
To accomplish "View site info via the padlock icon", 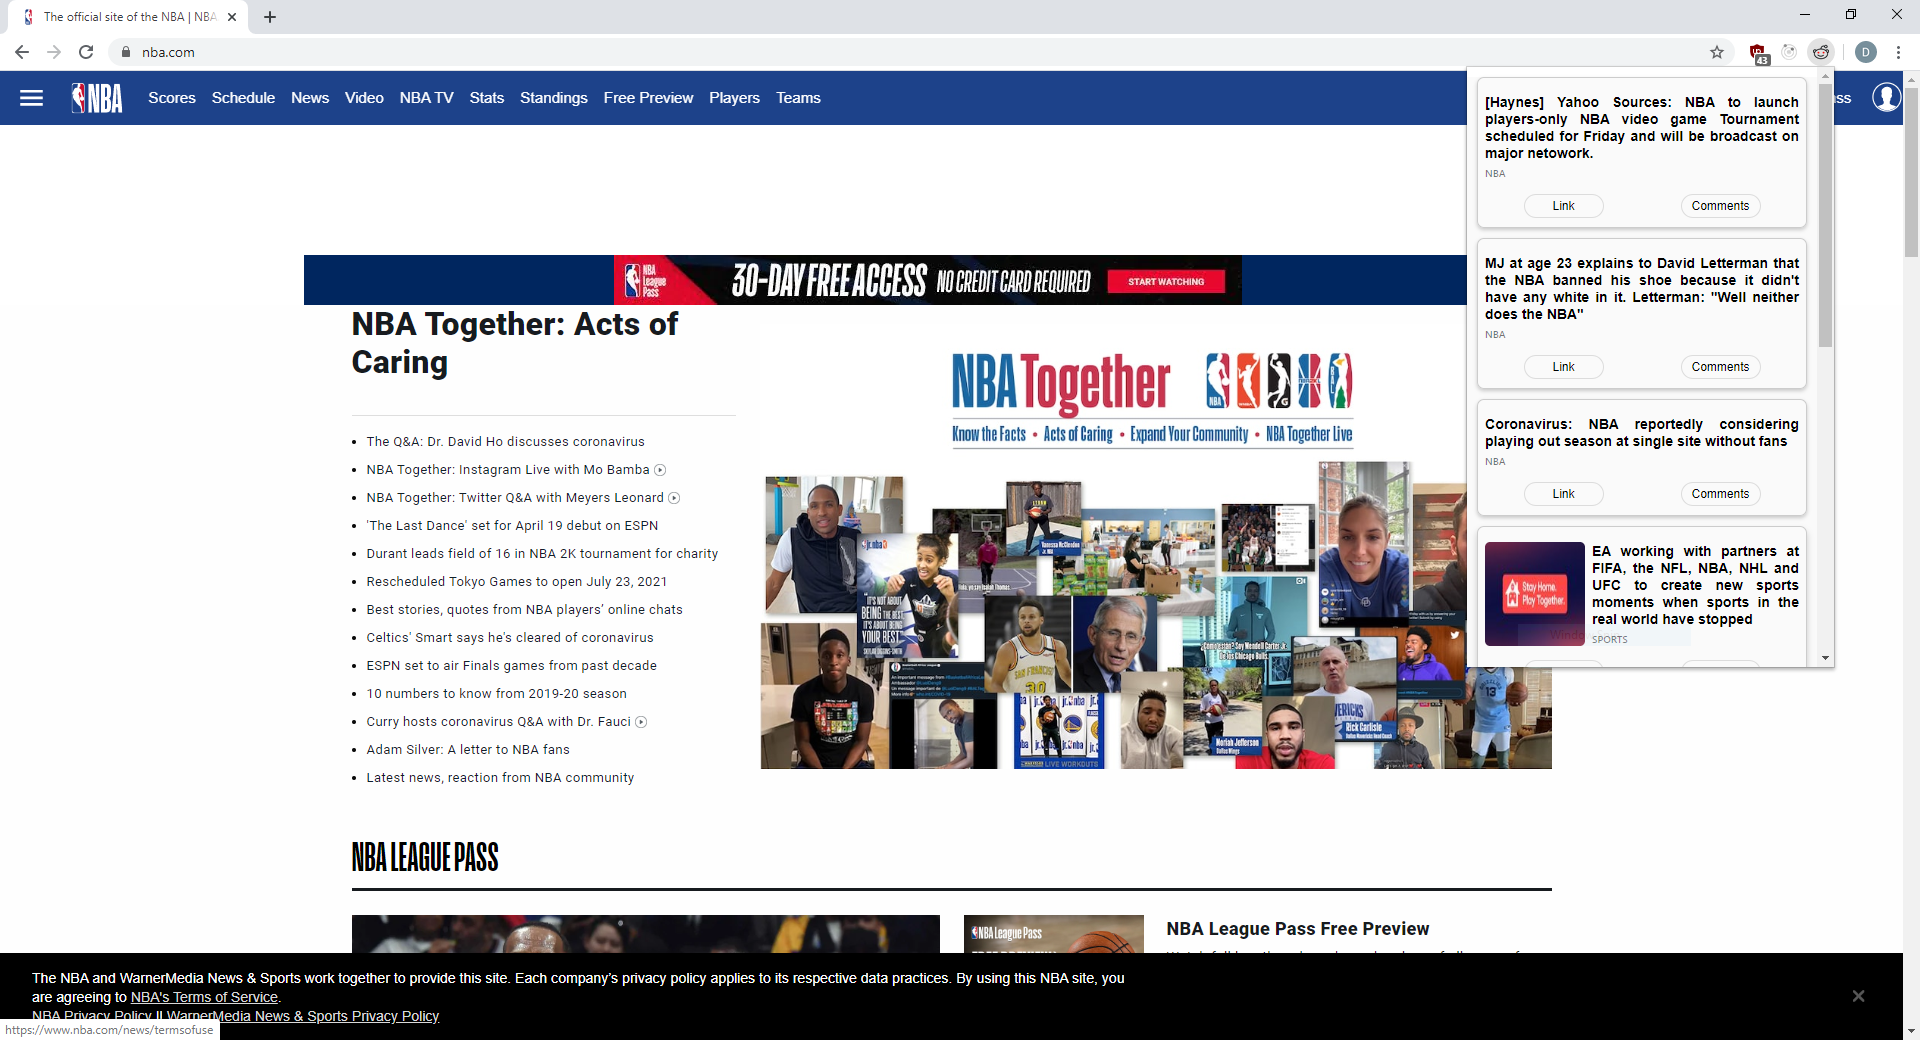I will pyautogui.click(x=125, y=52).
